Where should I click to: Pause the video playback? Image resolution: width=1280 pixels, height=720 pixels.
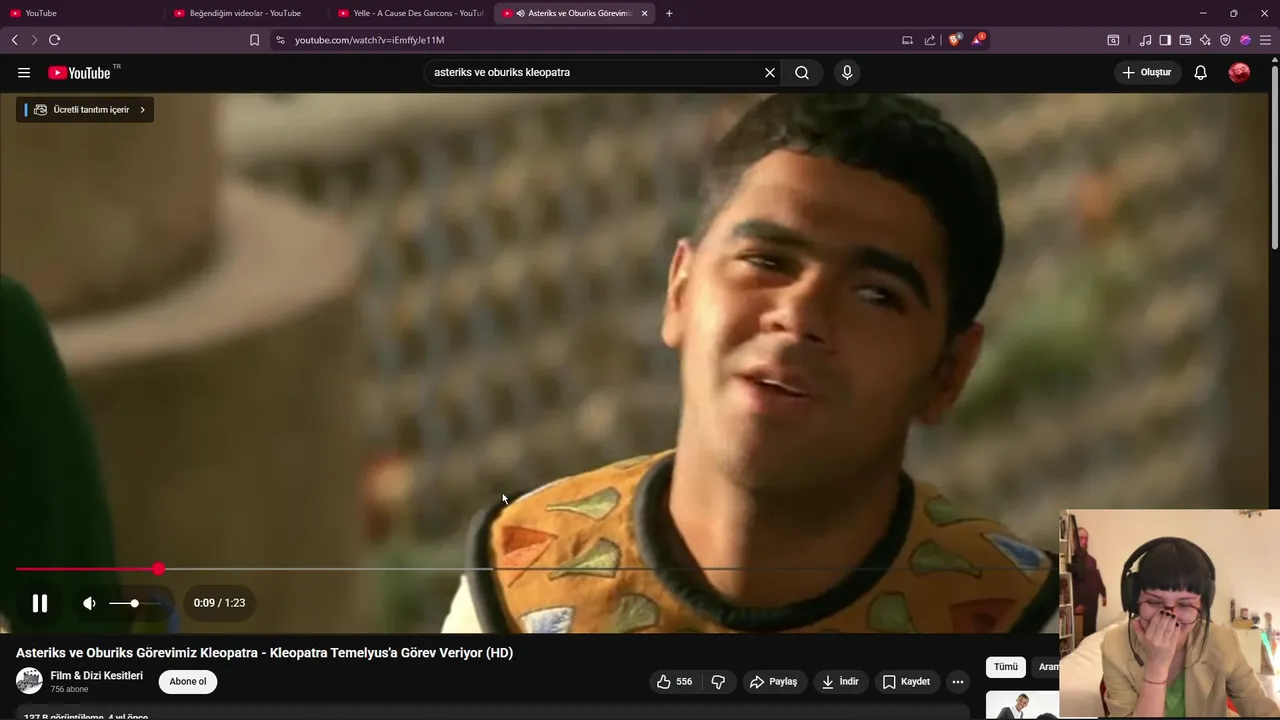[40, 603]
